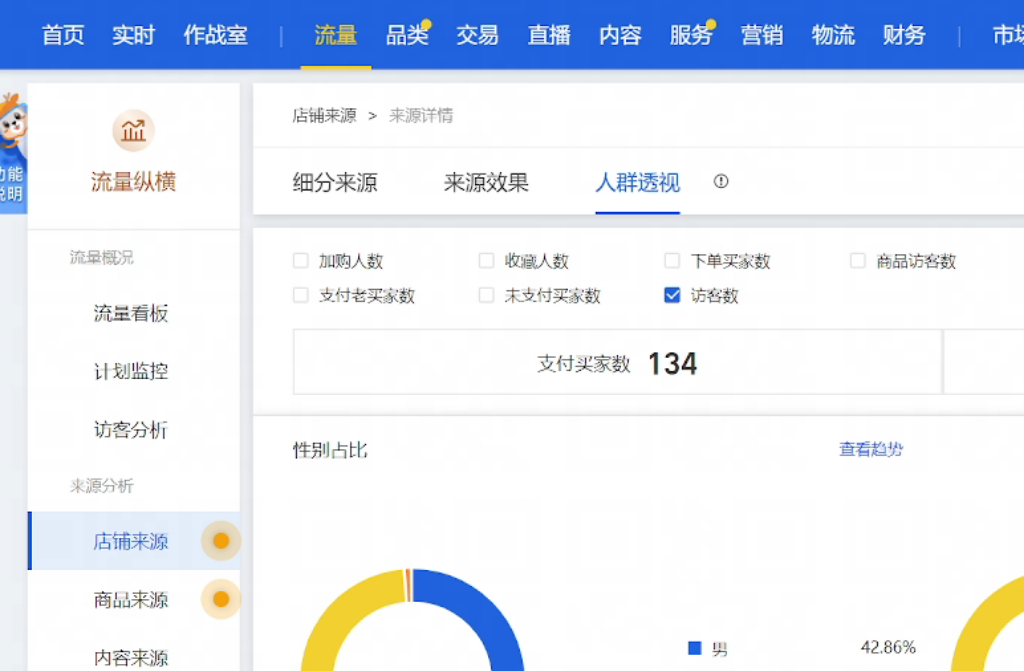Viewport: 1024px width, 671px height.
Task: Open the 内容 top menu
Action: 620,35
